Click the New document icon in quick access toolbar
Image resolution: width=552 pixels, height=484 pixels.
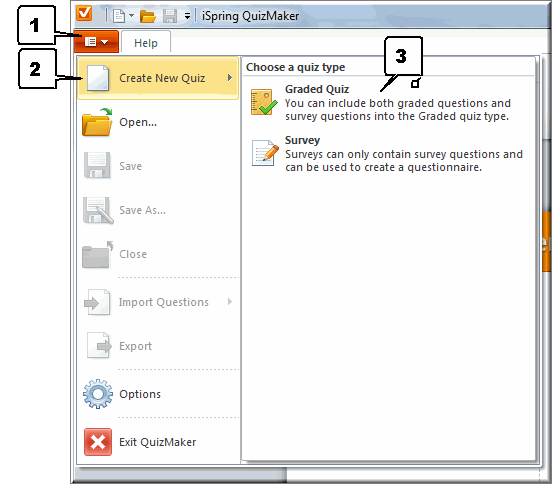119,16
